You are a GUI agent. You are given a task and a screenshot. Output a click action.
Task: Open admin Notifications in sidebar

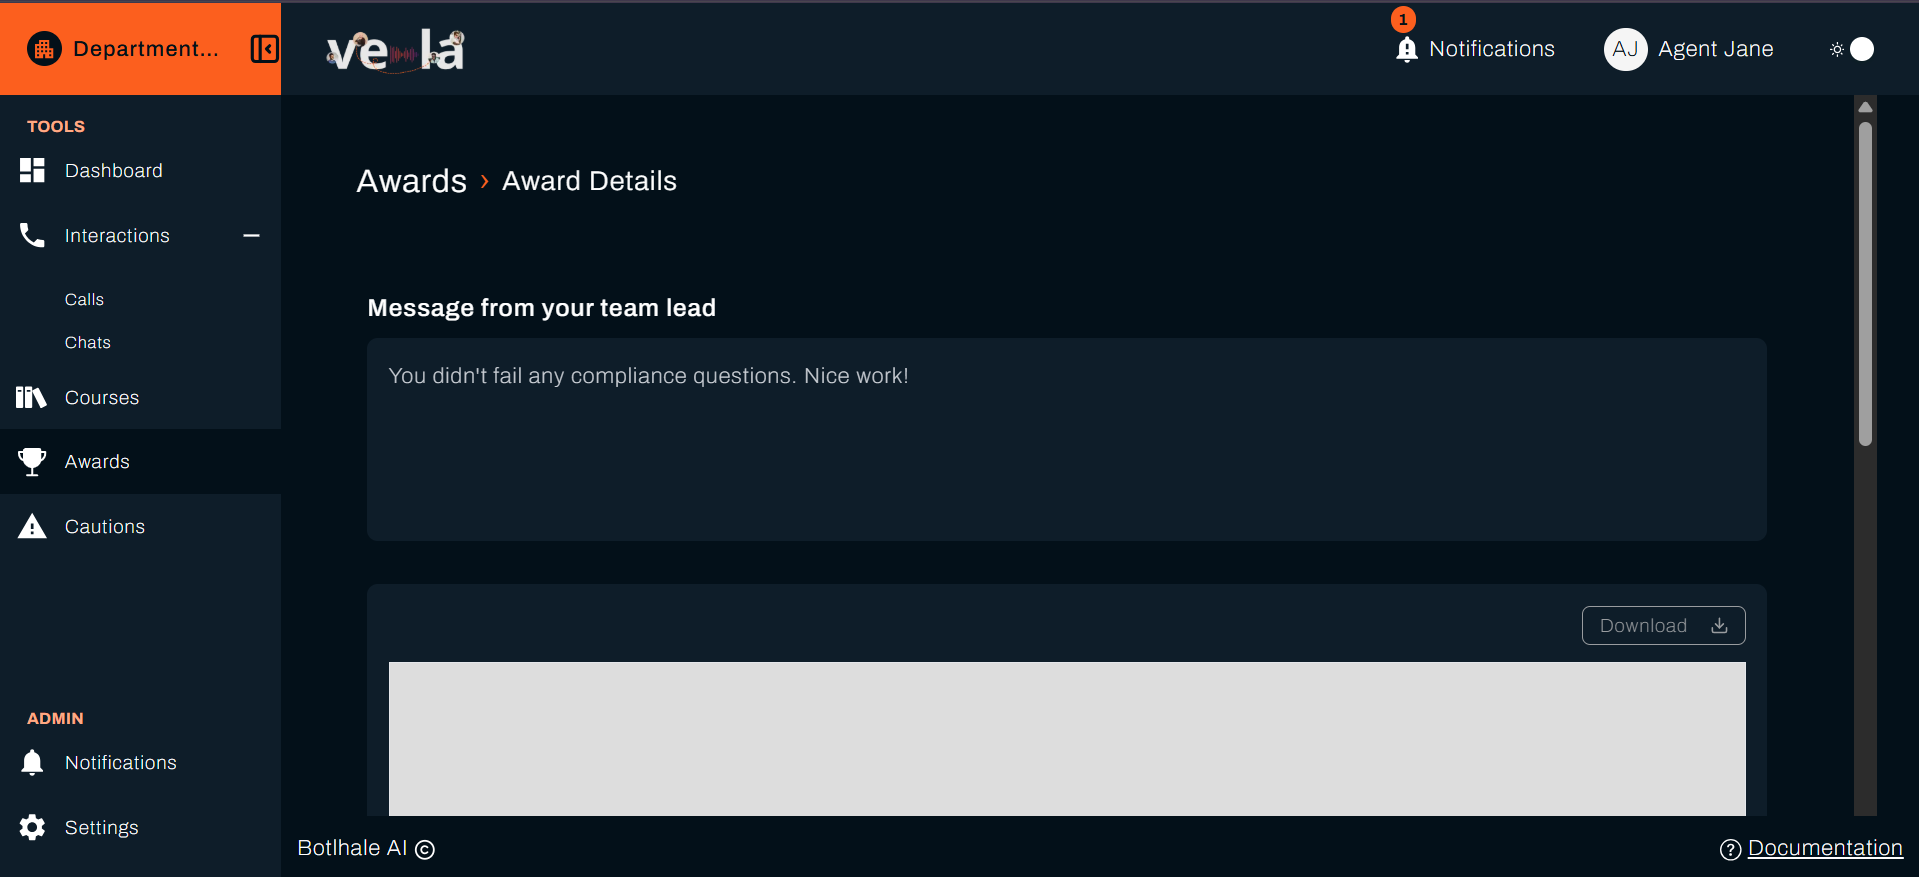click(120, 763)
